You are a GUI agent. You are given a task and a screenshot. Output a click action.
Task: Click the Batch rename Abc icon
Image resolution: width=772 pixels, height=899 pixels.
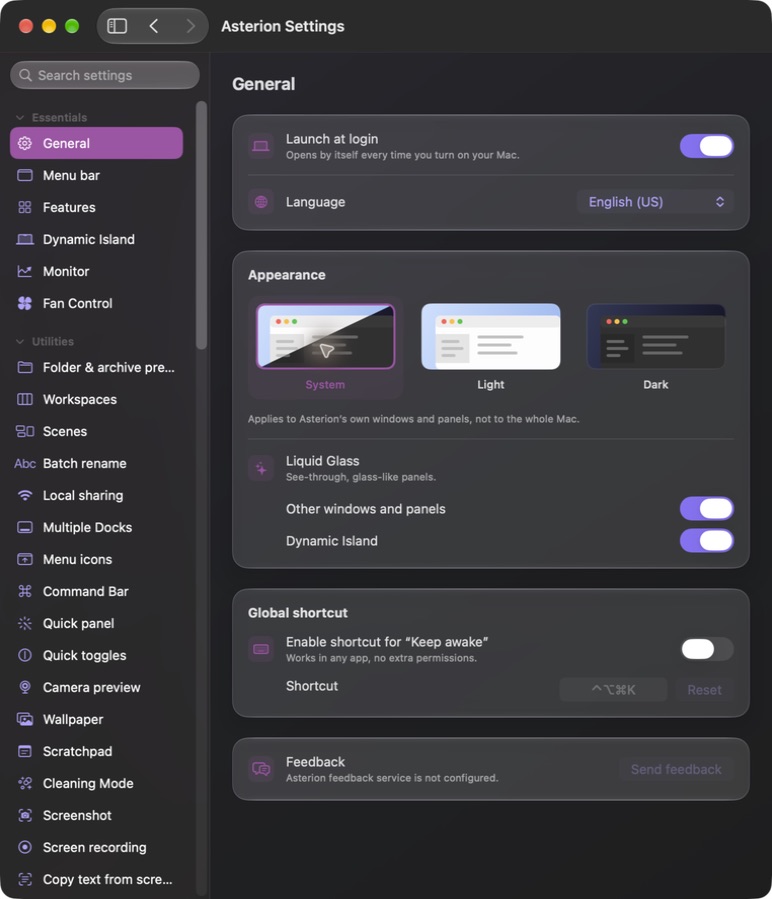click(25, 463)
